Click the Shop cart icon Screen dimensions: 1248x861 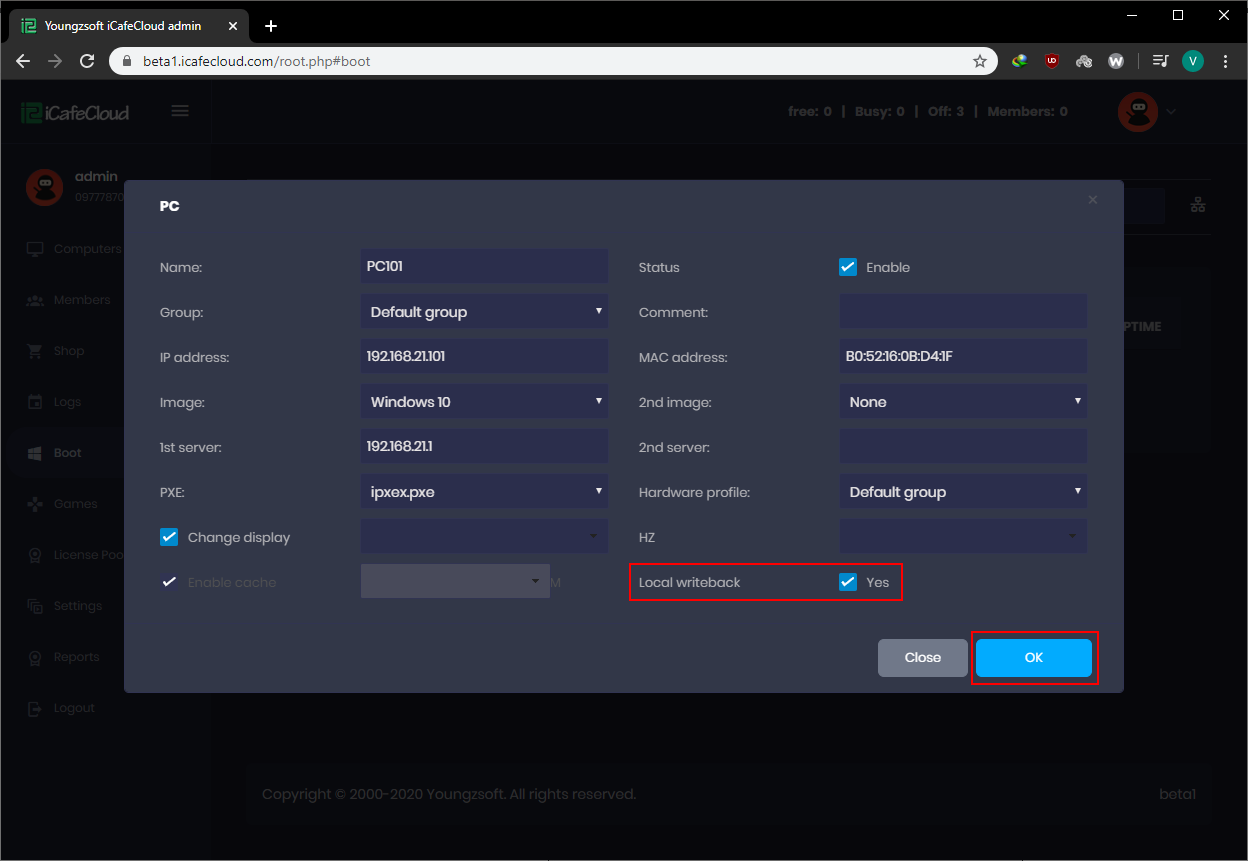click(x=35, y=350)
